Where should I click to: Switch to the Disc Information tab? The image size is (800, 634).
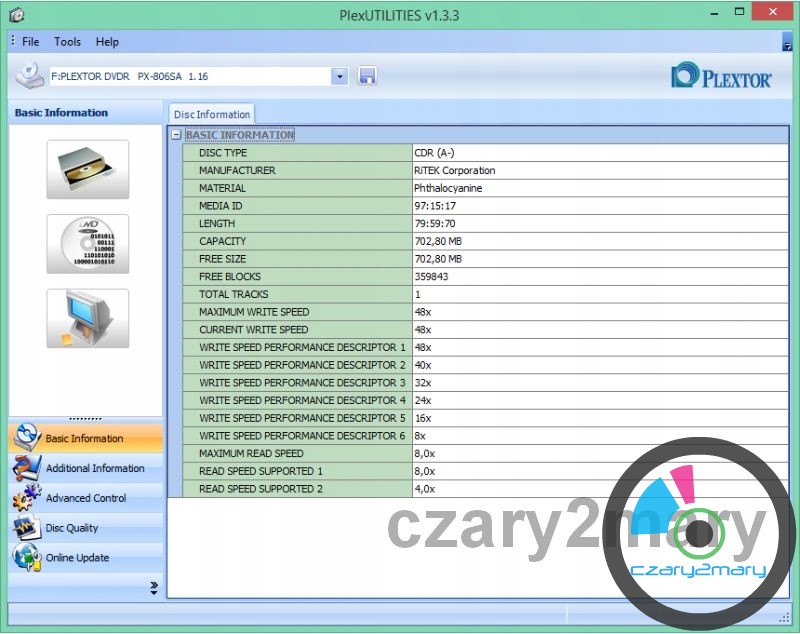tap(212, 114)
